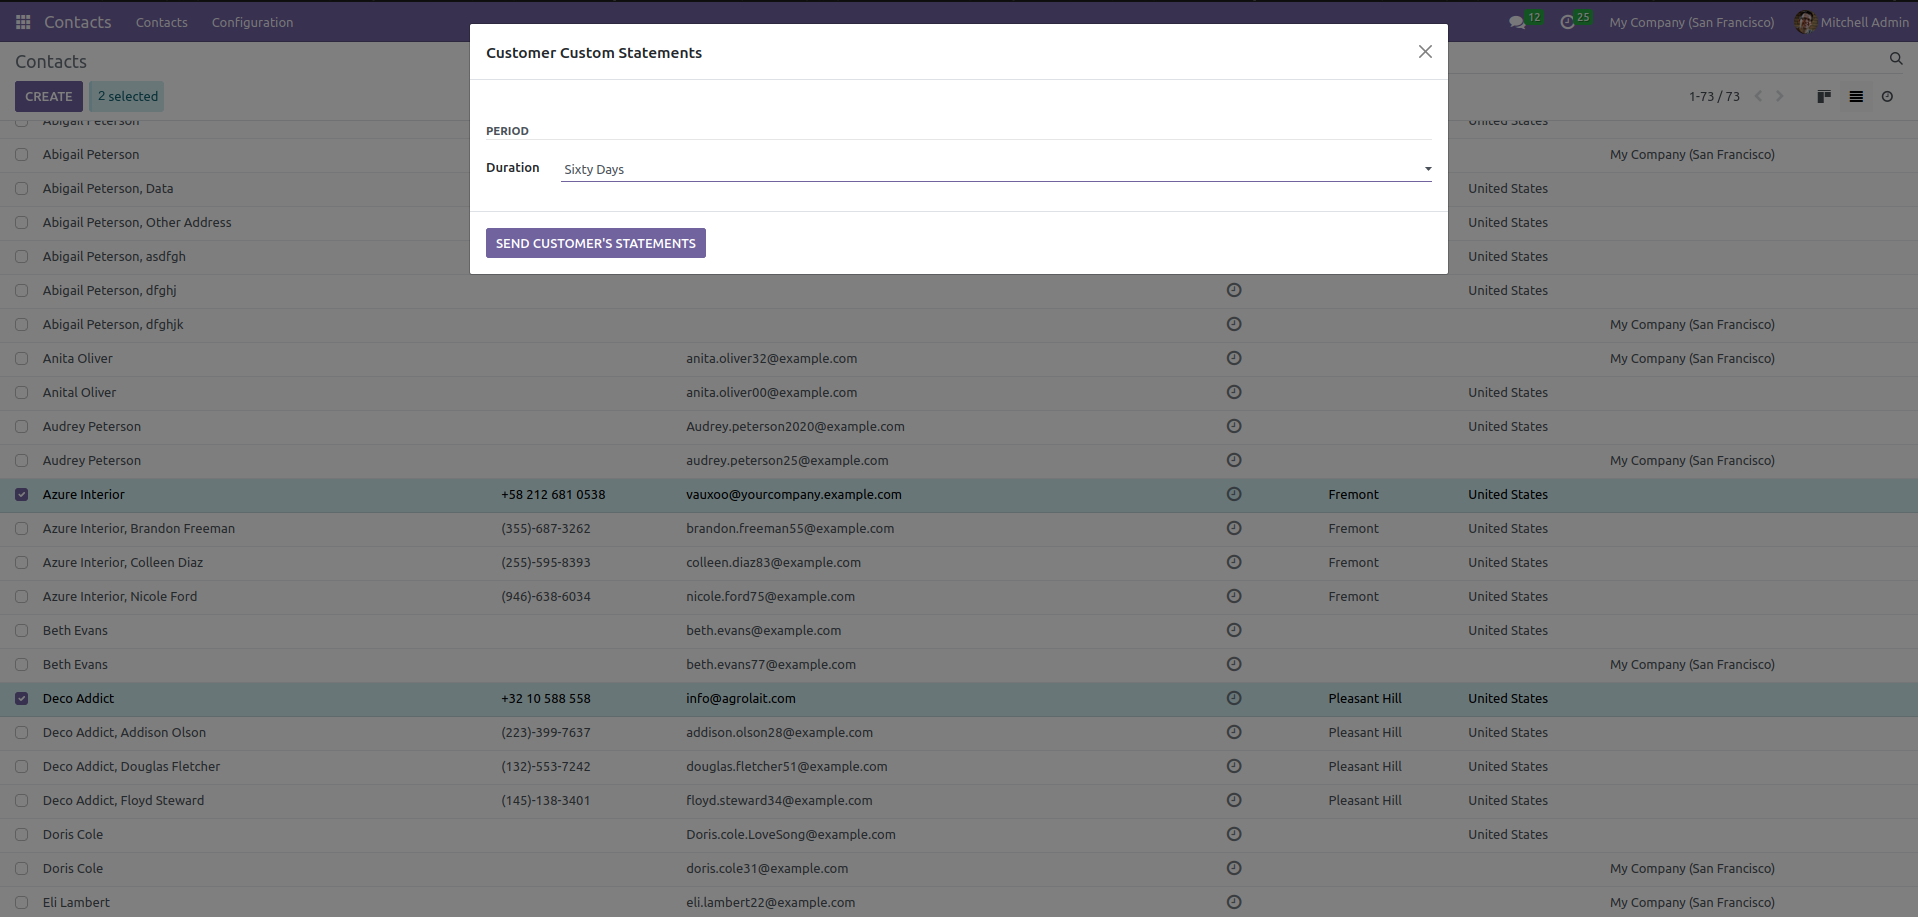Click the 1-73 / 73 pager counter
Screen dimensions: 1918x917
point(1714,97)
